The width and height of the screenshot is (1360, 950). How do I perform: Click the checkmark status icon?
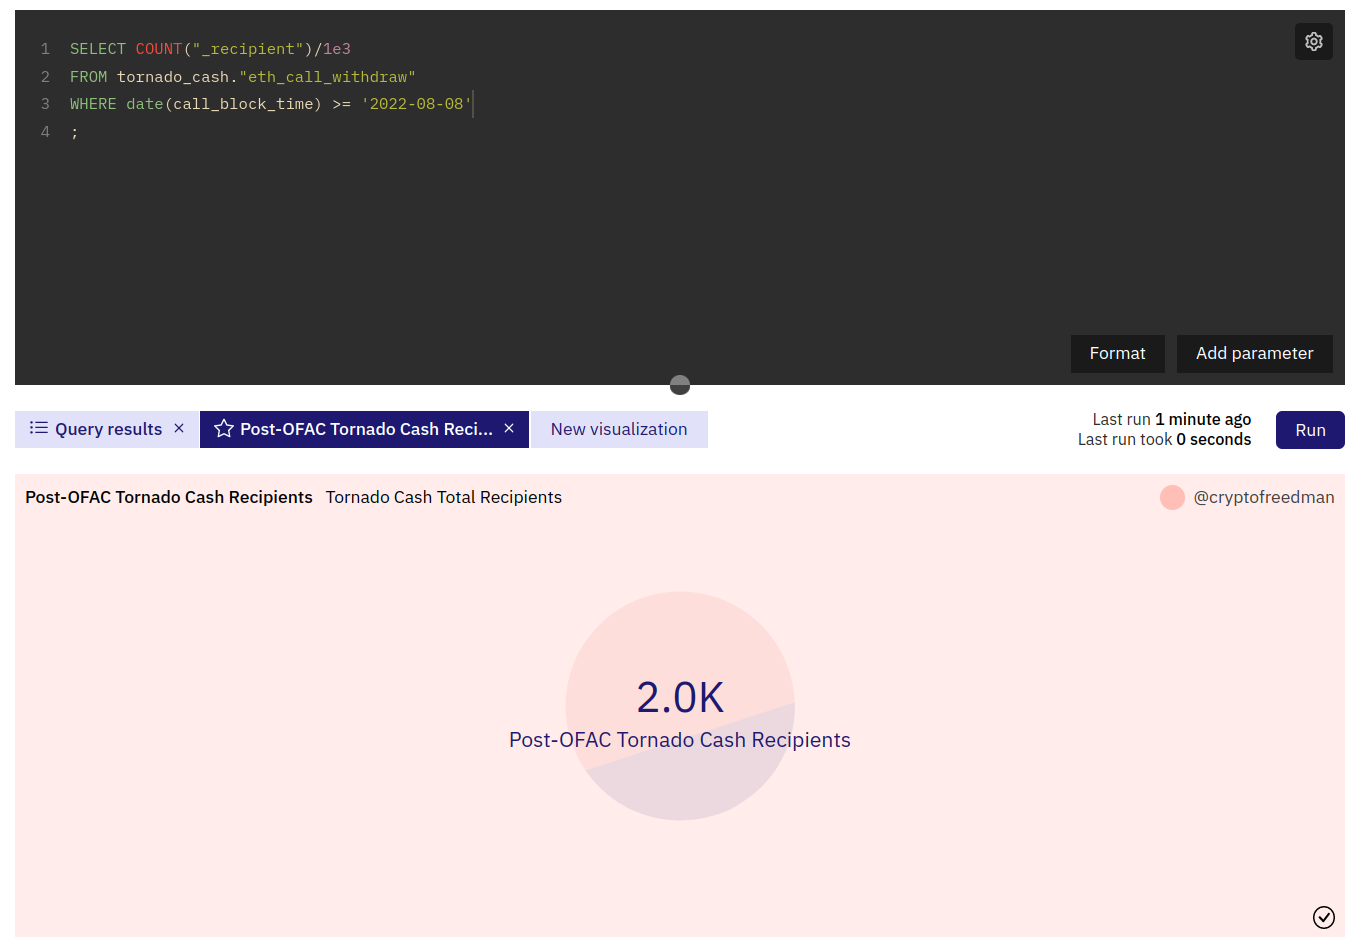click(x=1324, y=917)
